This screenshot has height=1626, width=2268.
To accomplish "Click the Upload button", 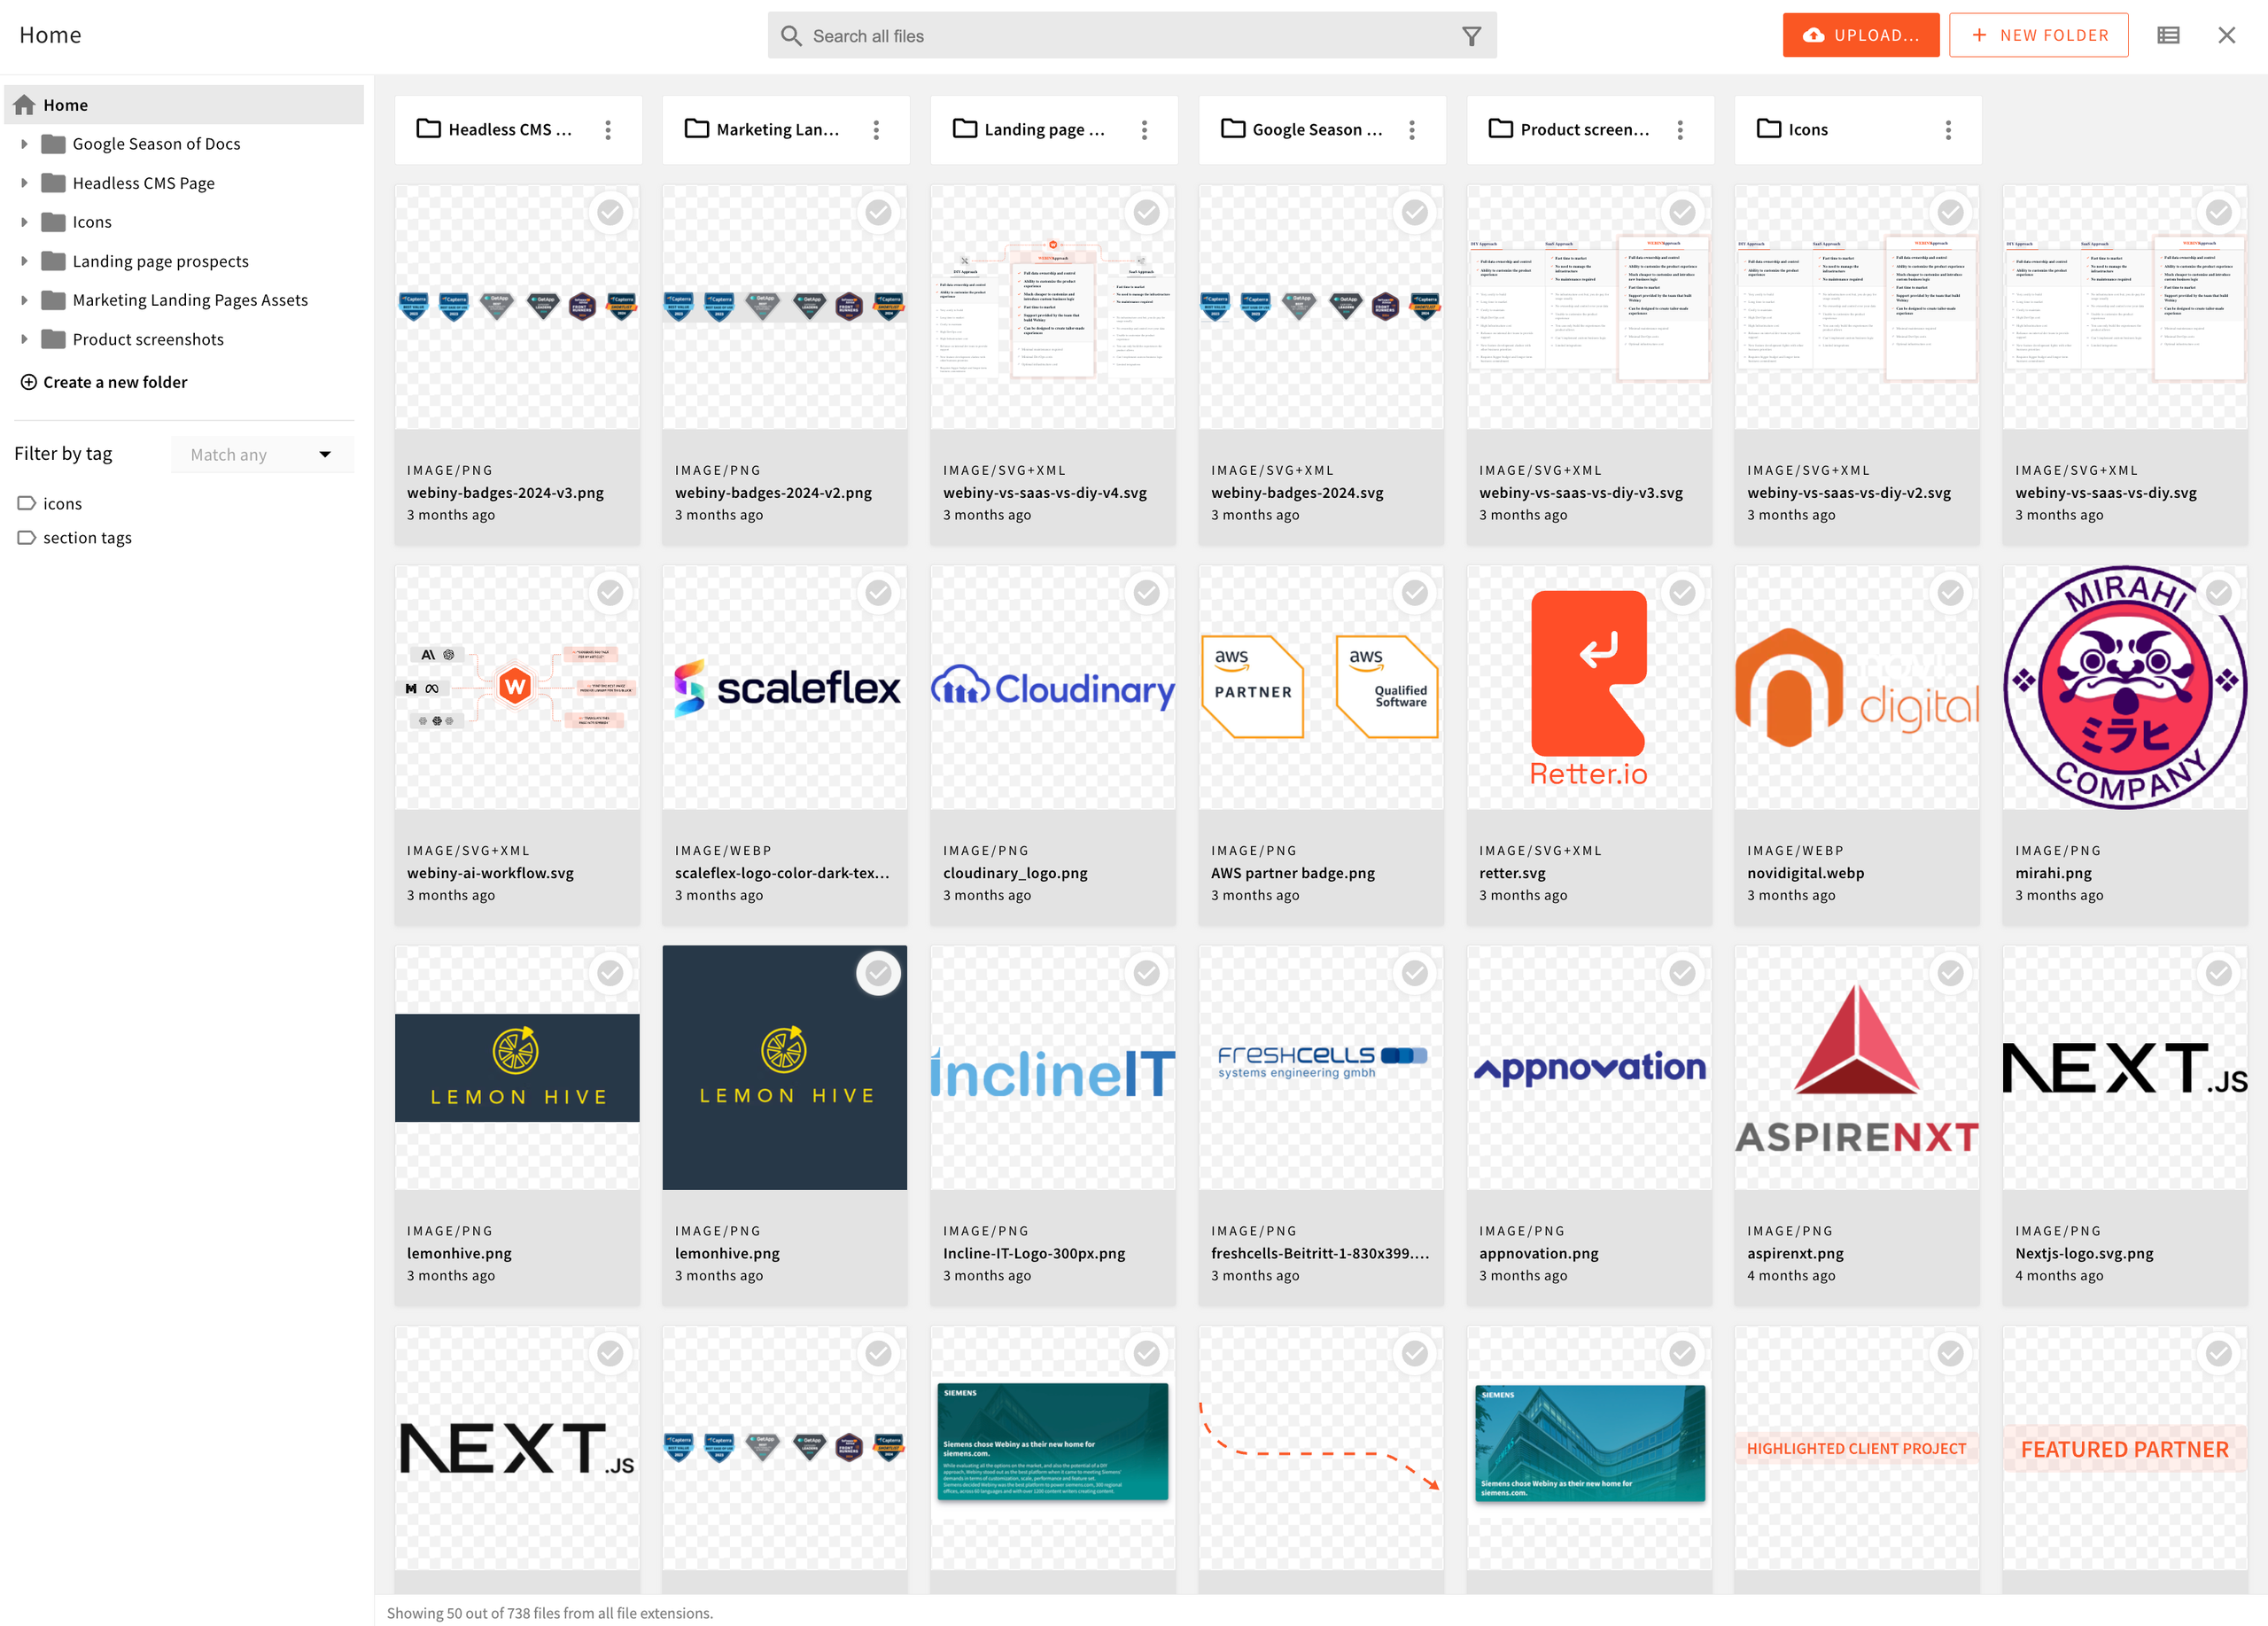I will (1860, 35).
